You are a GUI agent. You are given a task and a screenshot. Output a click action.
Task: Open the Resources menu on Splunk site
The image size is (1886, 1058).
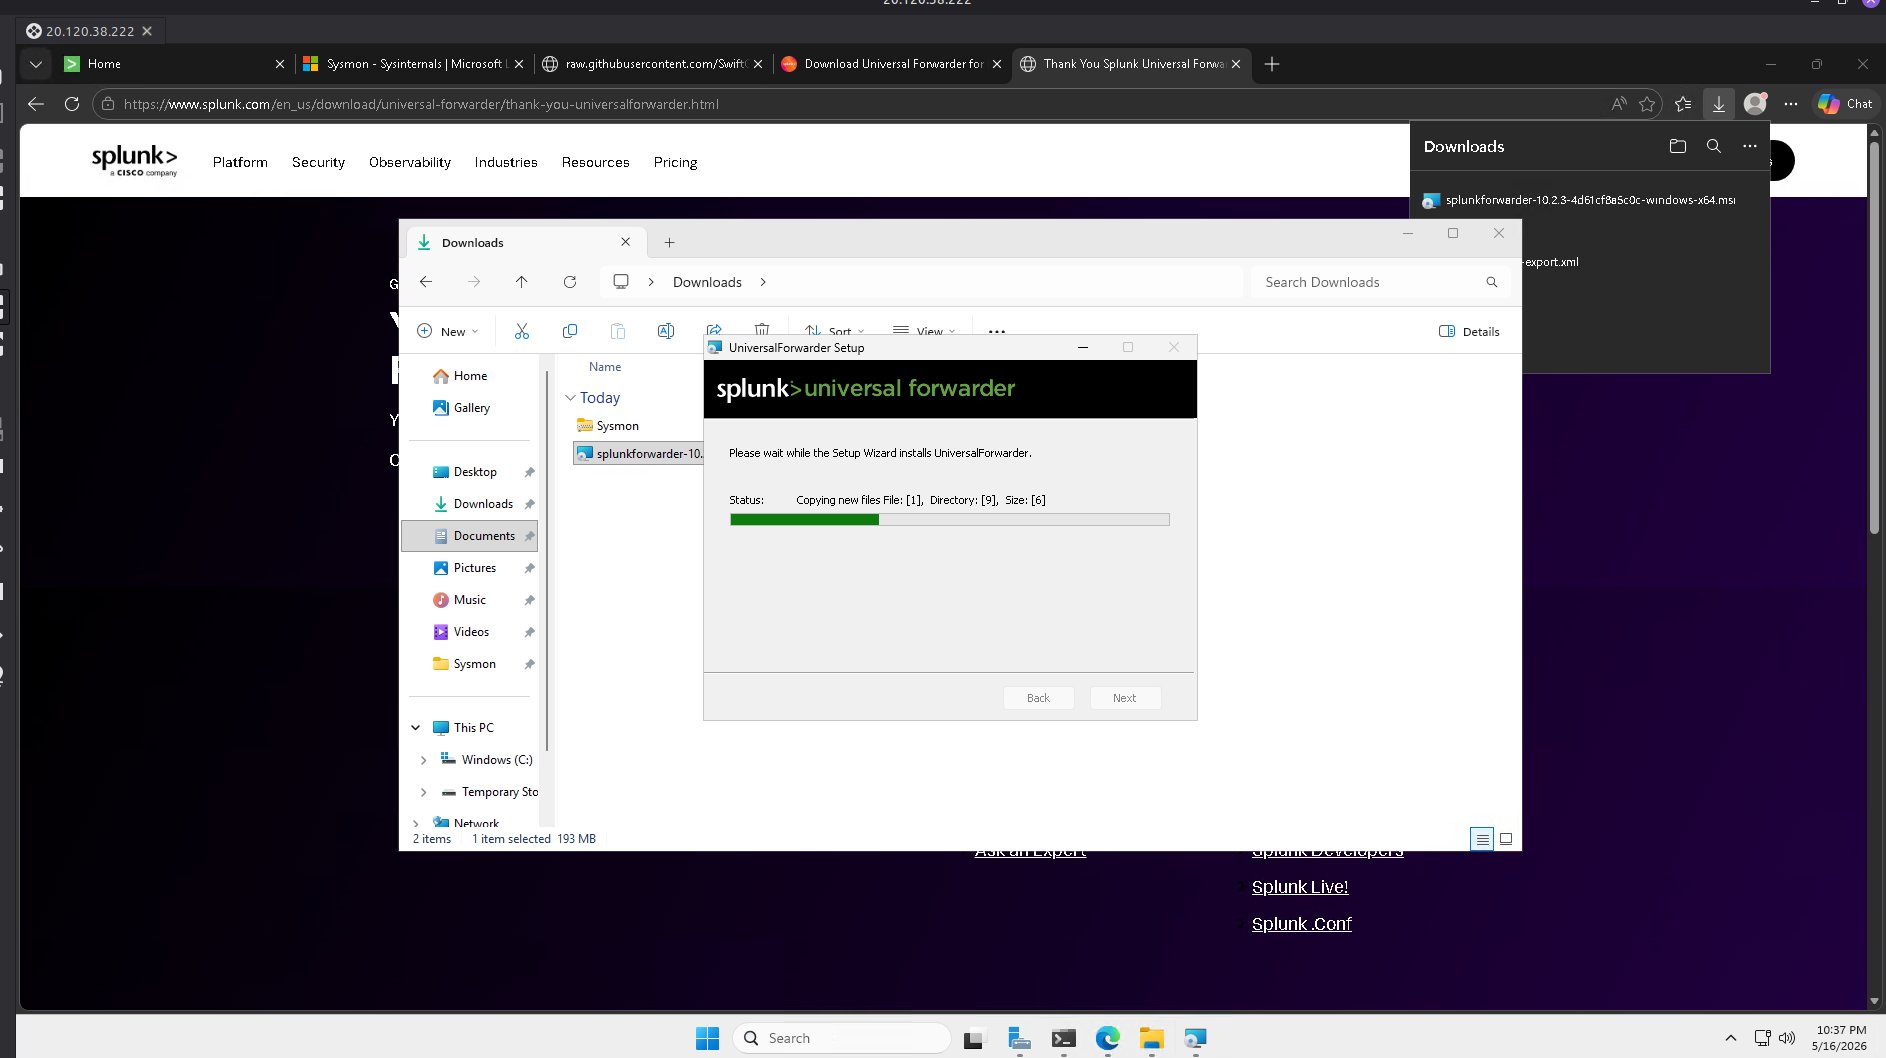596,162
